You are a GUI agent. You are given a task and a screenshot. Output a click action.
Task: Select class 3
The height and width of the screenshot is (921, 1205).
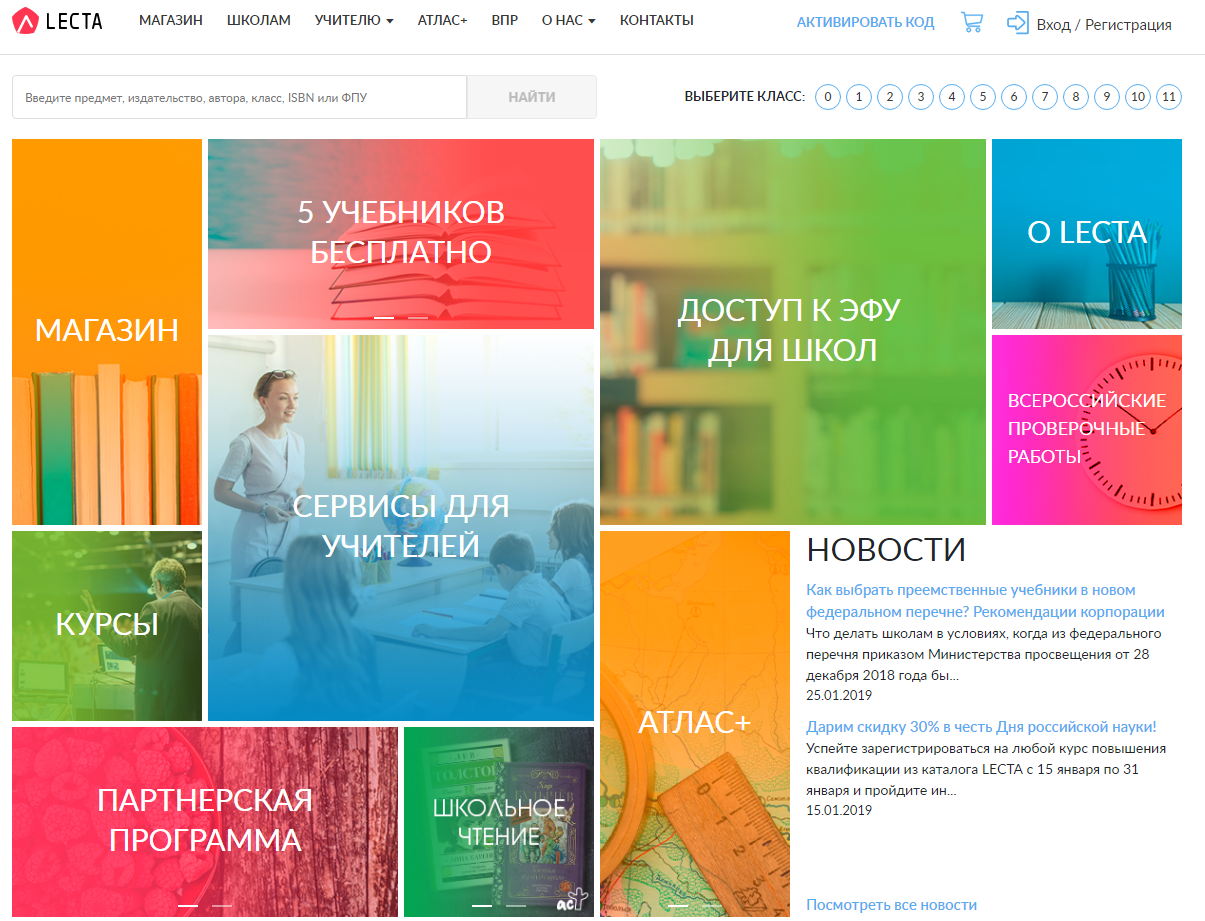921,97
